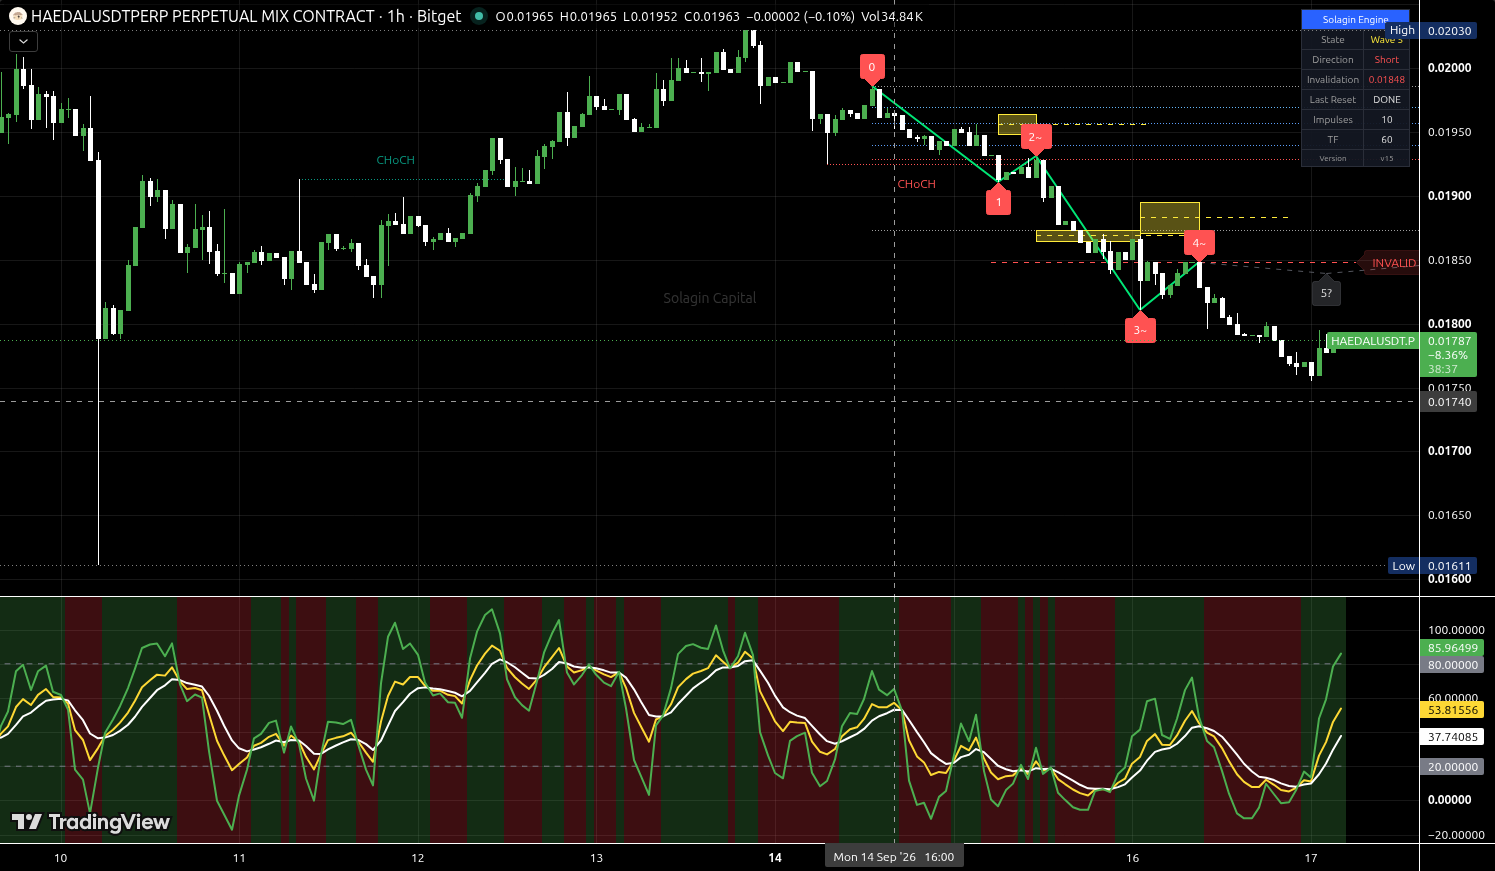1495x871 pixels.
Task: Select red wave marker labeled 0
Action: point(872,68)
